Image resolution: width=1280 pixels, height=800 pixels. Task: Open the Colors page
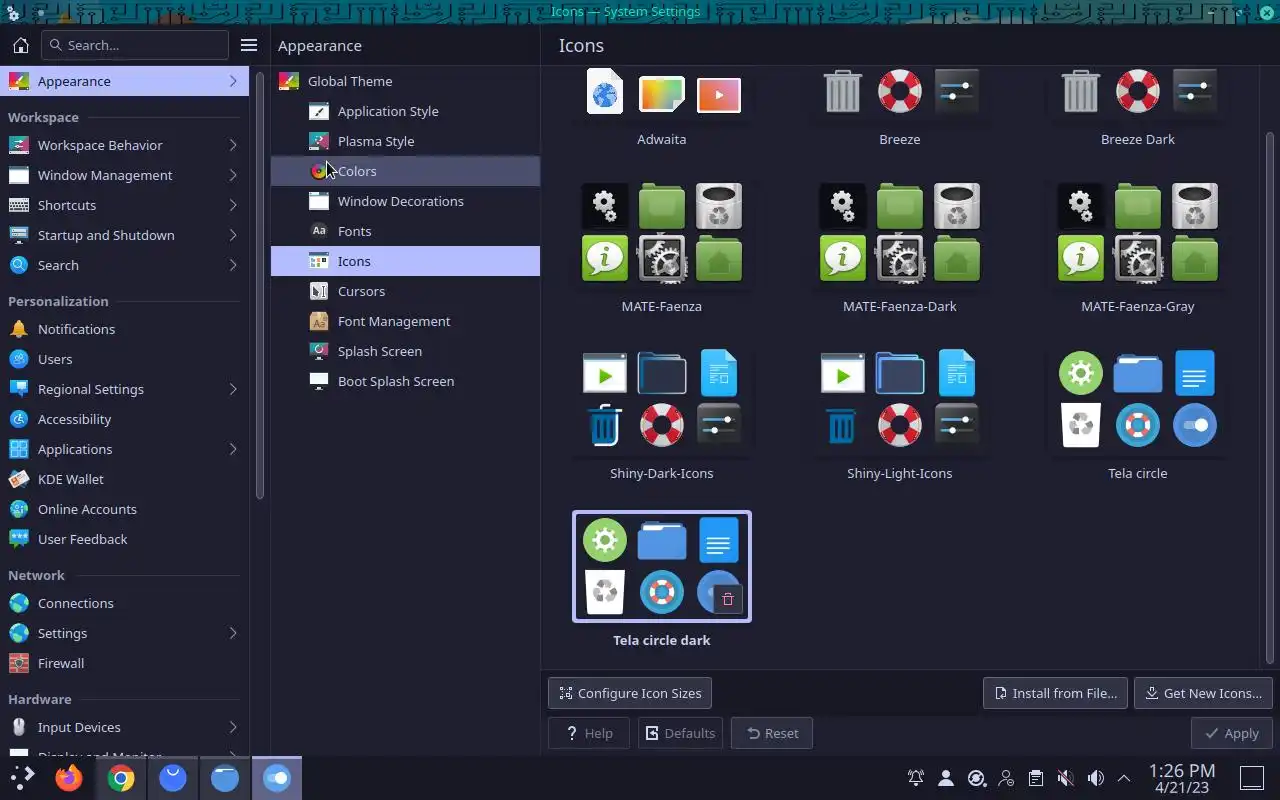(x=405, y=171)
